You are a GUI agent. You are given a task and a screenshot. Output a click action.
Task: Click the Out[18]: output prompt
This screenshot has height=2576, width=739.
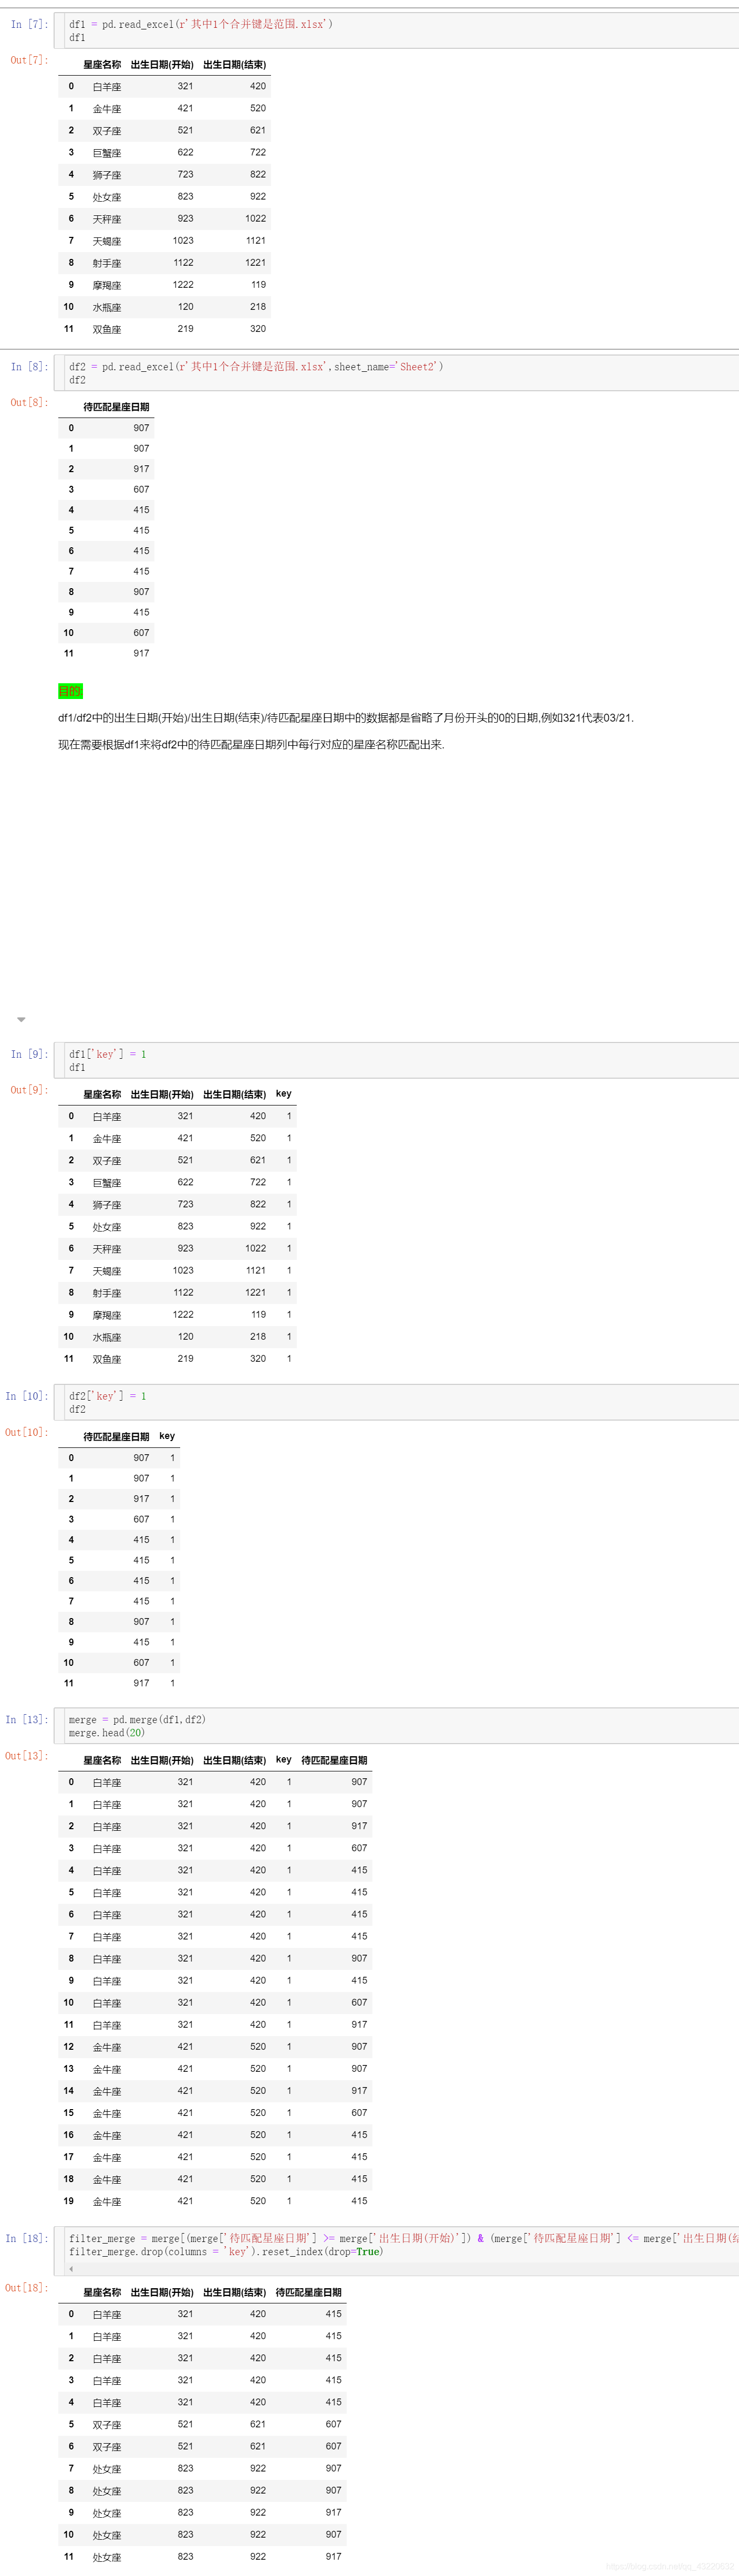(x=26, y=2288)
